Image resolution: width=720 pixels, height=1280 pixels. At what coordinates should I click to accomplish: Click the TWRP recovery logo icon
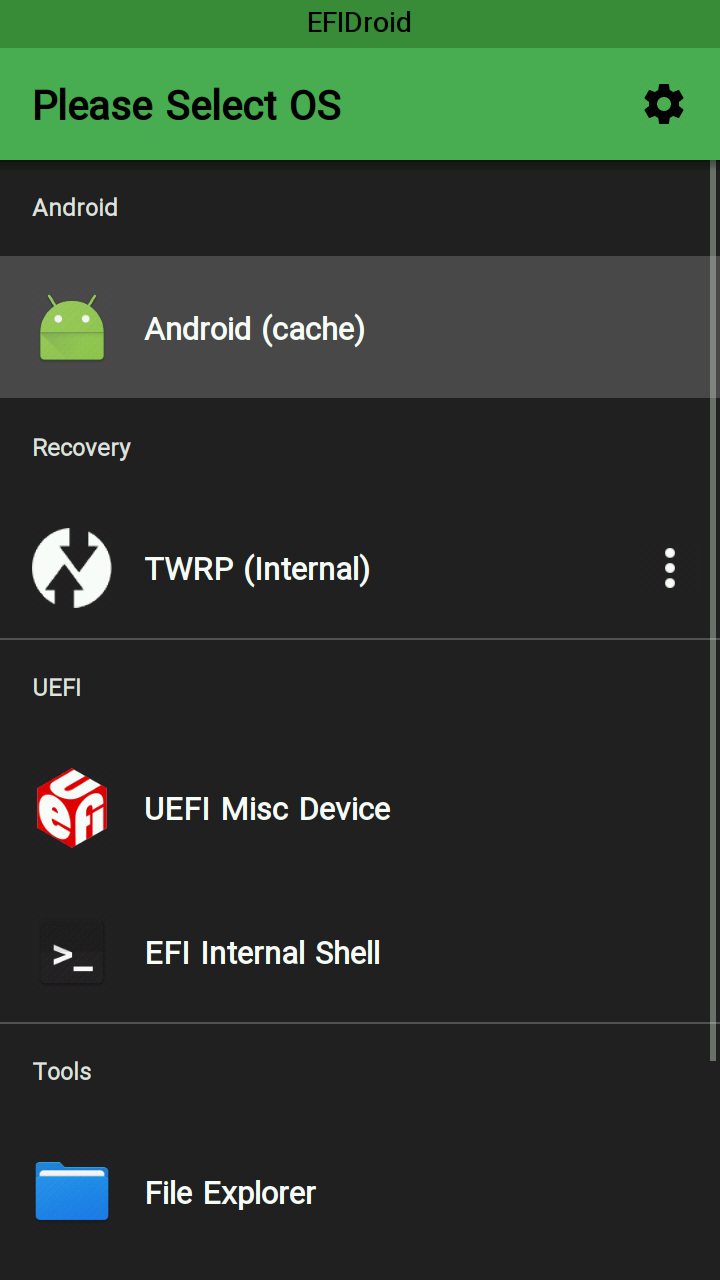click(x=72, y=568)
